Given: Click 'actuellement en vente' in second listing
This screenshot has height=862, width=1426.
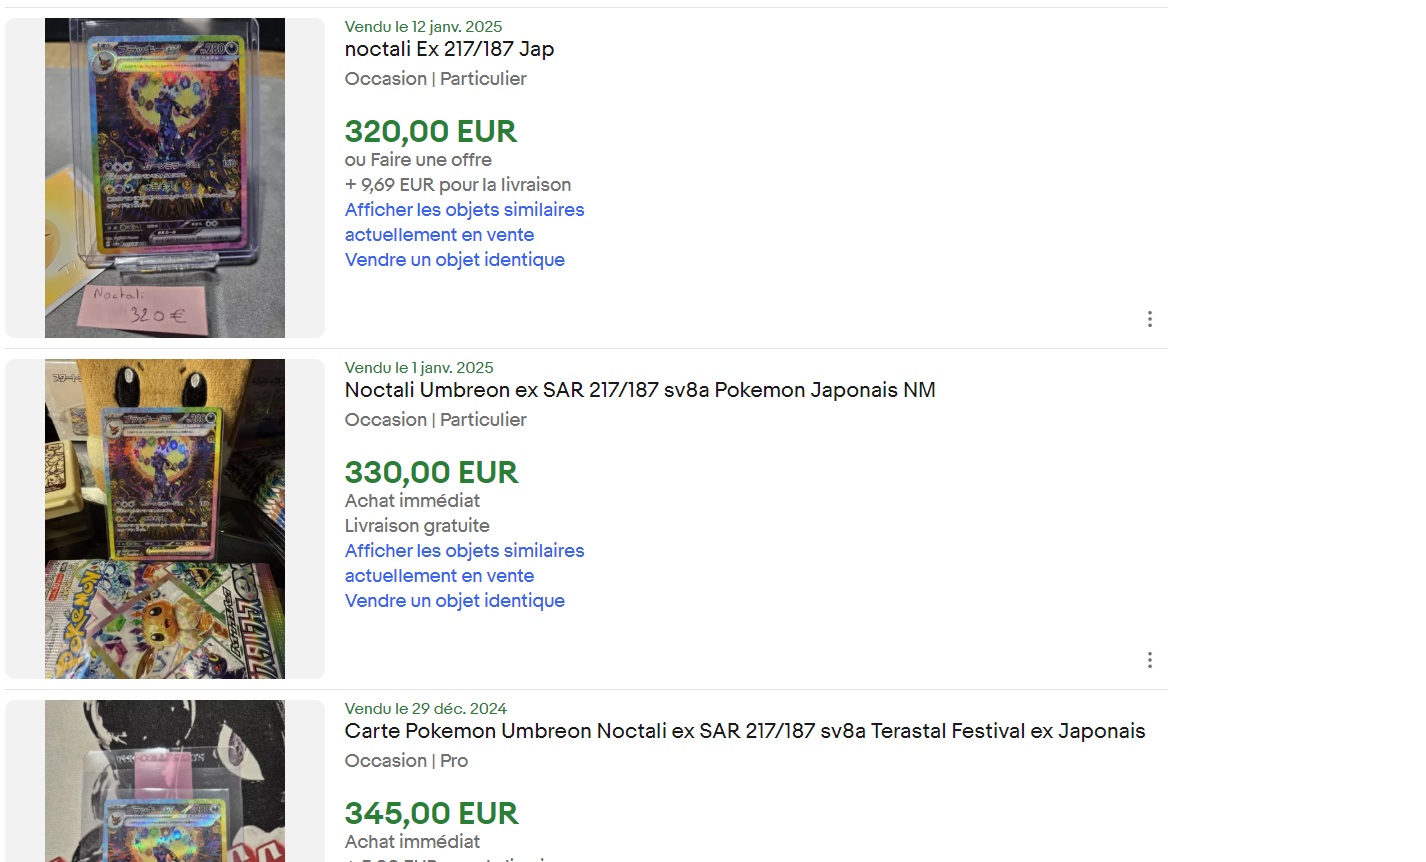Looking at the screenshot, I should (x=439, y=576).
